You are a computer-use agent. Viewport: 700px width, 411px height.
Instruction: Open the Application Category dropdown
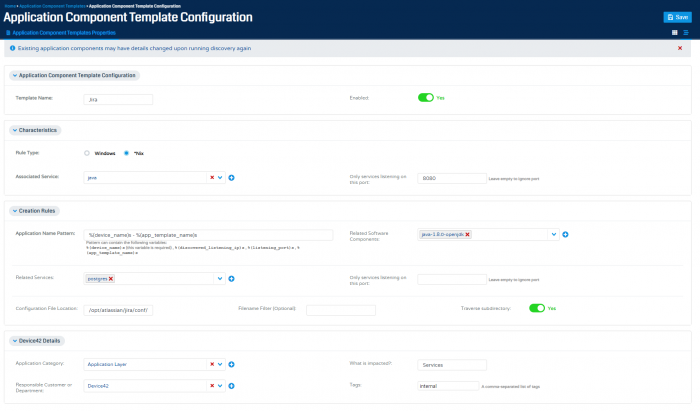click(x=220, y=364)
